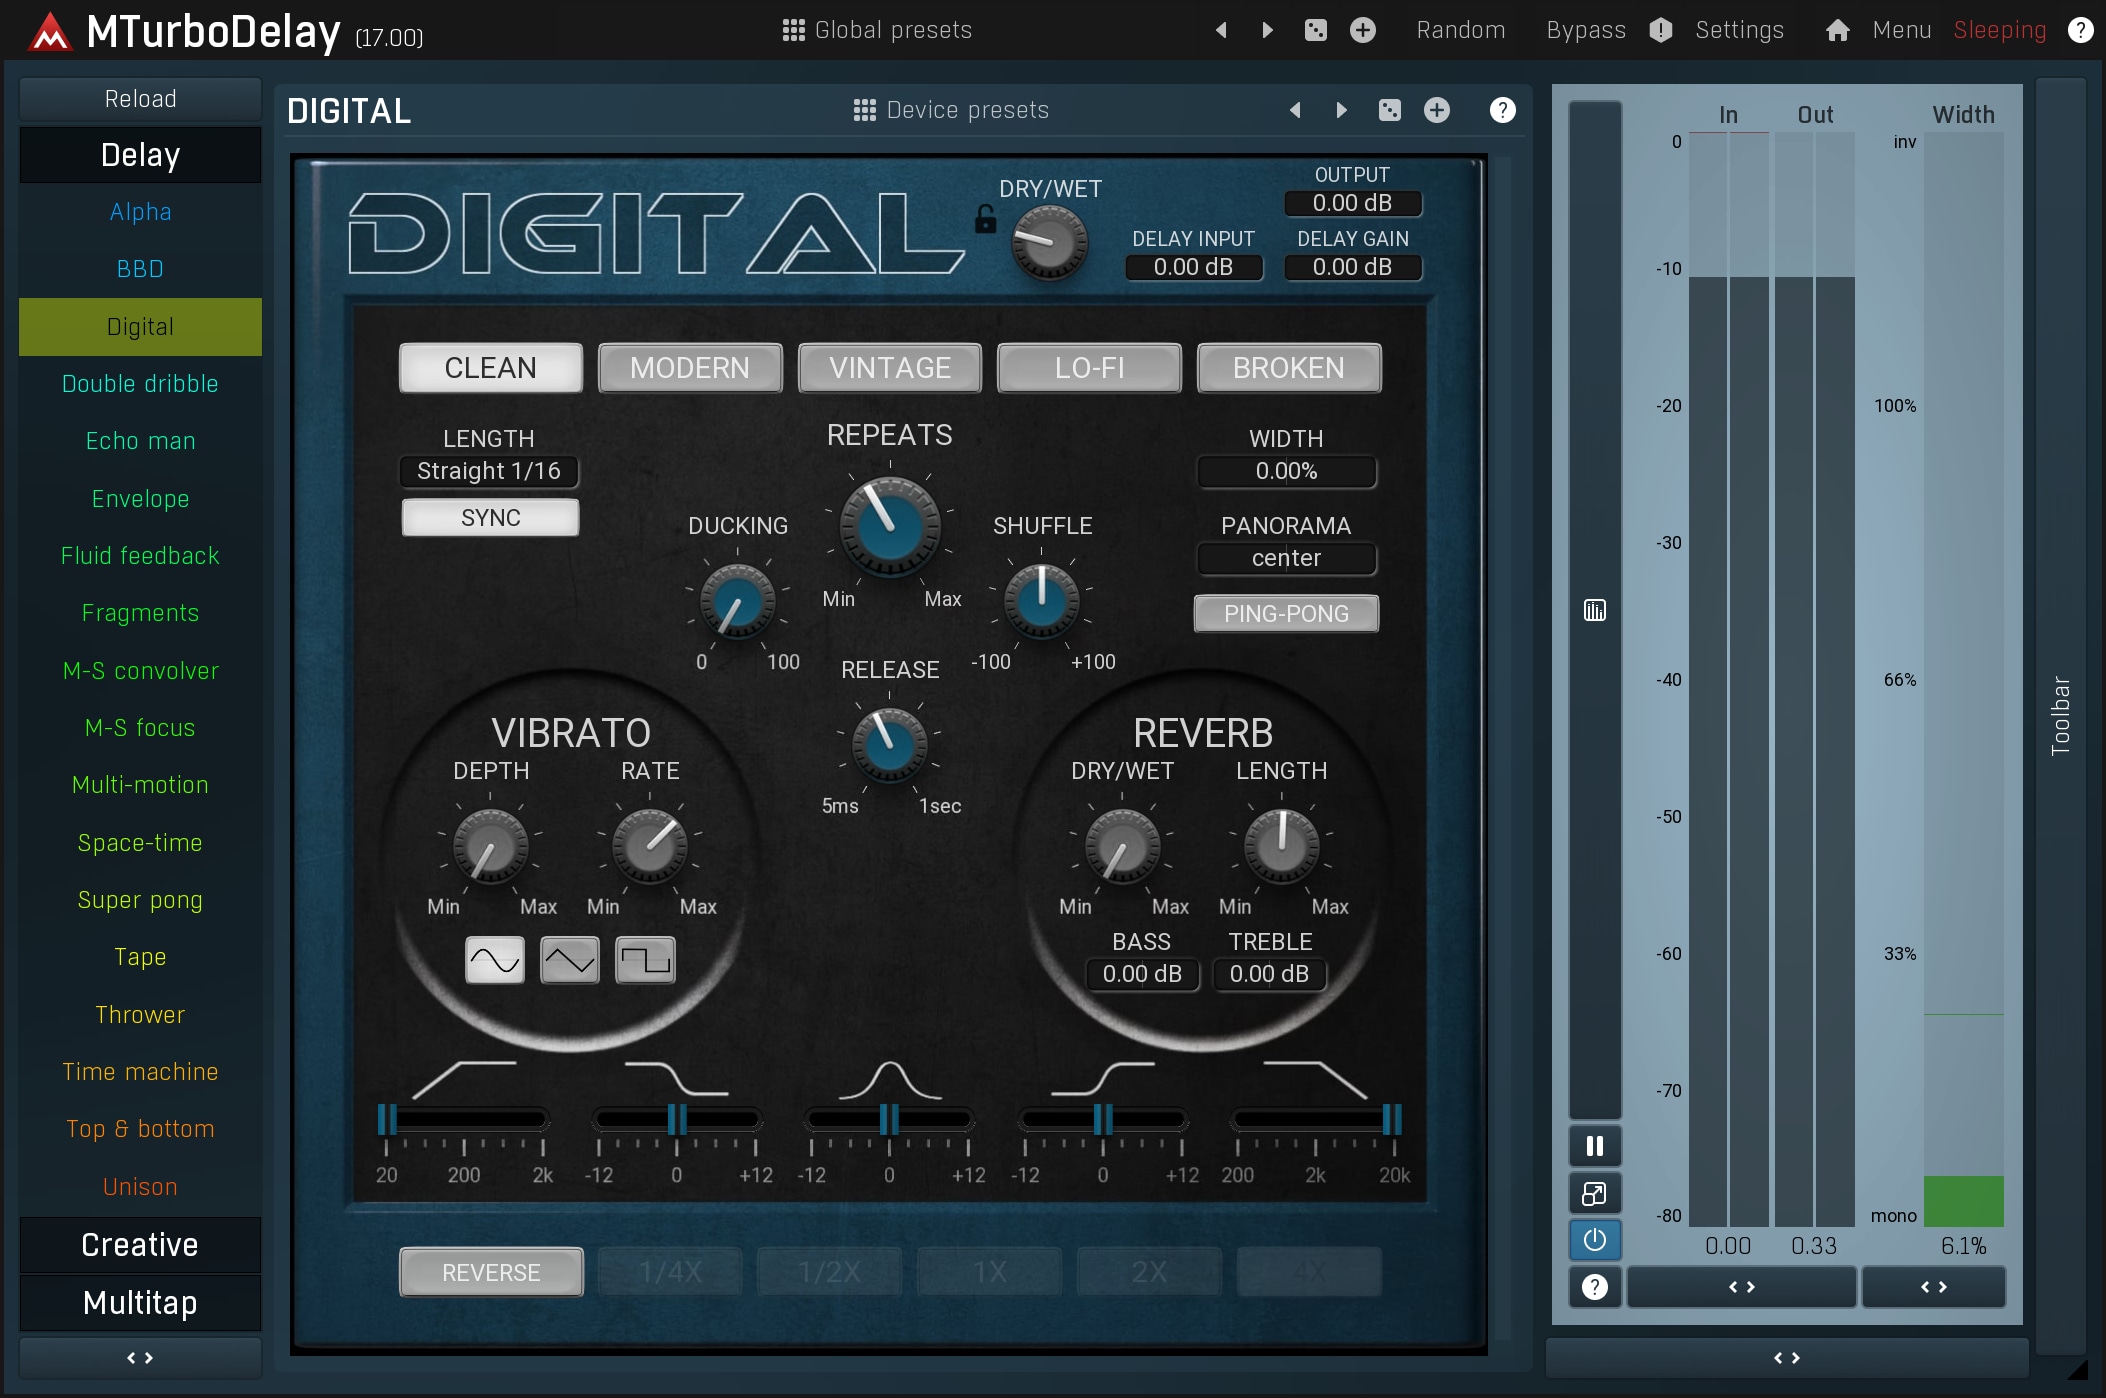2106x1398 pixels.
Task: Select the sine vibrato waveform shape
Action: 494,960
